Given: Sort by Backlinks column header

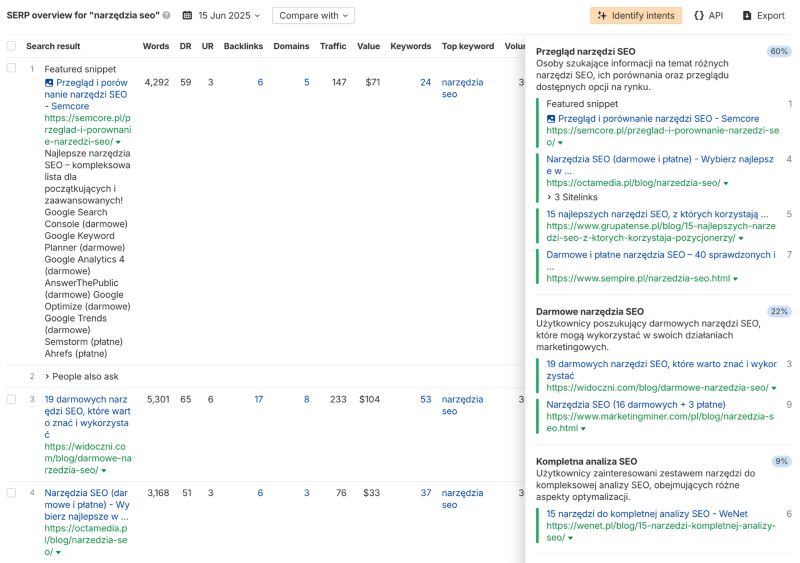Looking at the screenshot, I should [243, 46].
